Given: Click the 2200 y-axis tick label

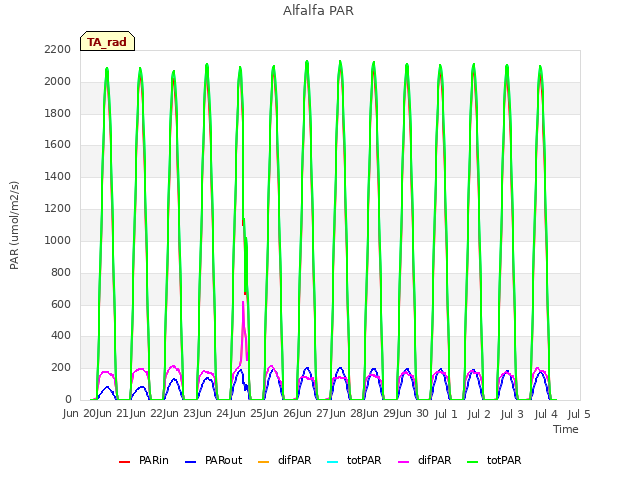Looking at the screenshot, I should pos(58,49).
